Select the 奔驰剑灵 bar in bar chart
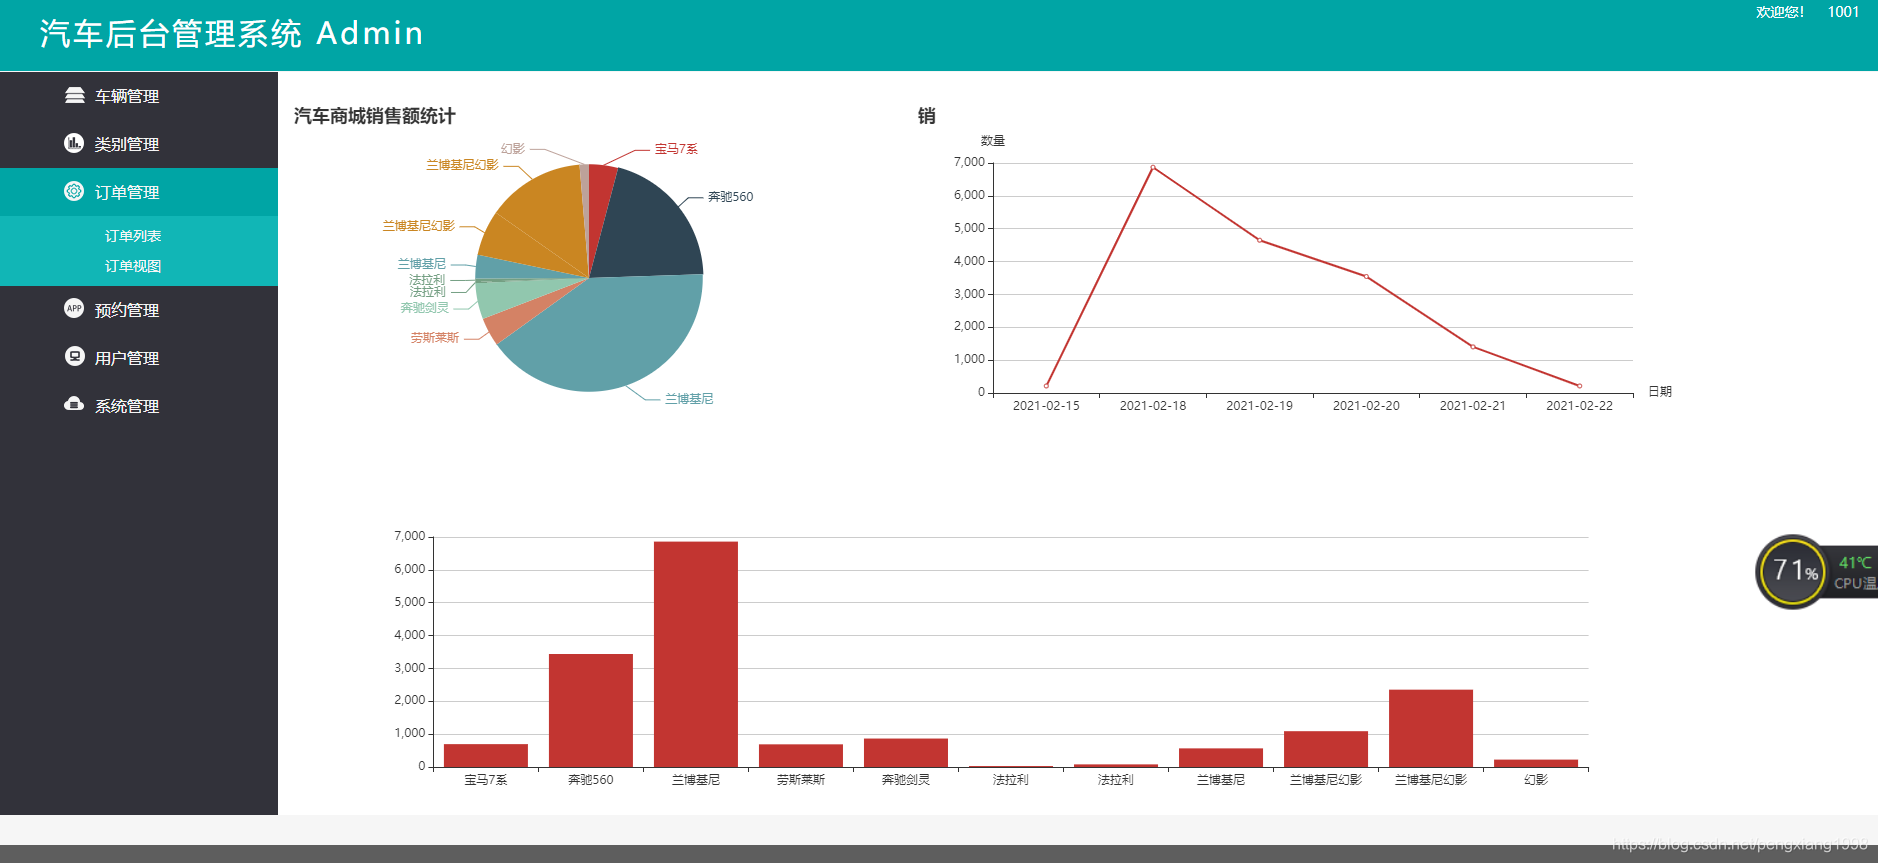The image size is (1878, 863). pos(906,752)
